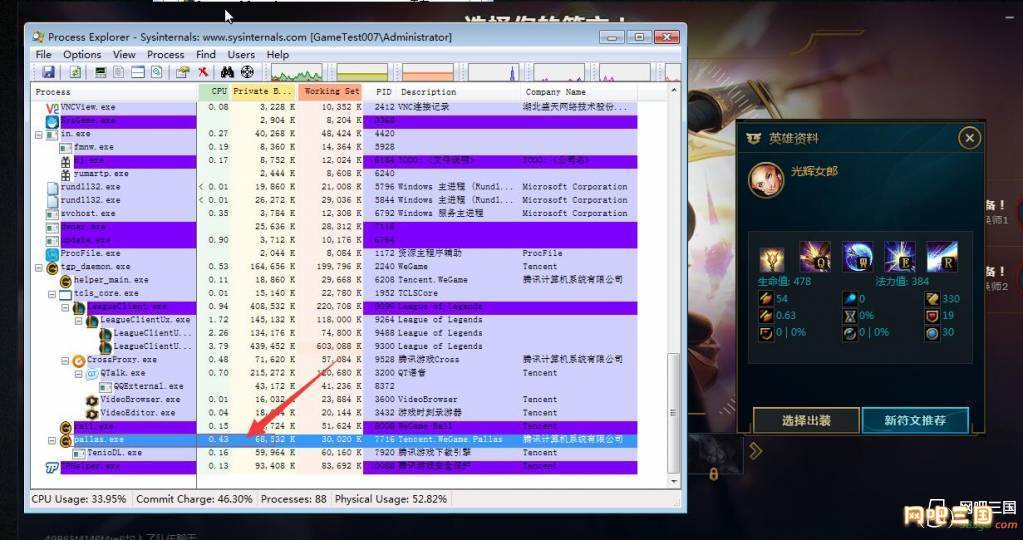Sort by the PID column header
Viewport: 1023px width, 540px height.
coord(380,92)
